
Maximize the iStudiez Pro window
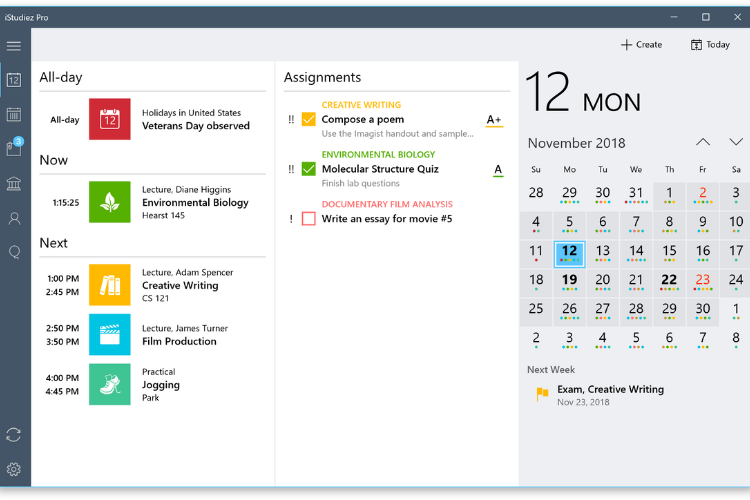pyautogui.click(x=706, y=17)
